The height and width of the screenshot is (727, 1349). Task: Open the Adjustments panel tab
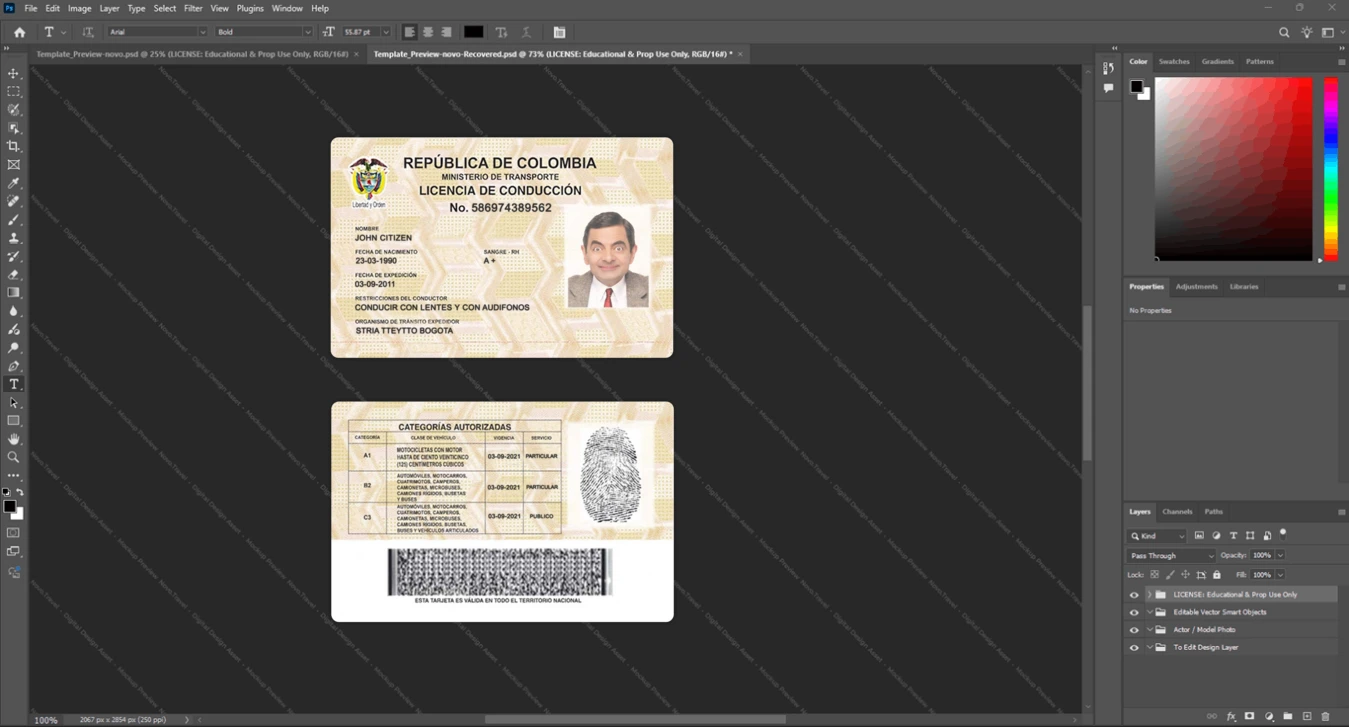point(1196,286)
